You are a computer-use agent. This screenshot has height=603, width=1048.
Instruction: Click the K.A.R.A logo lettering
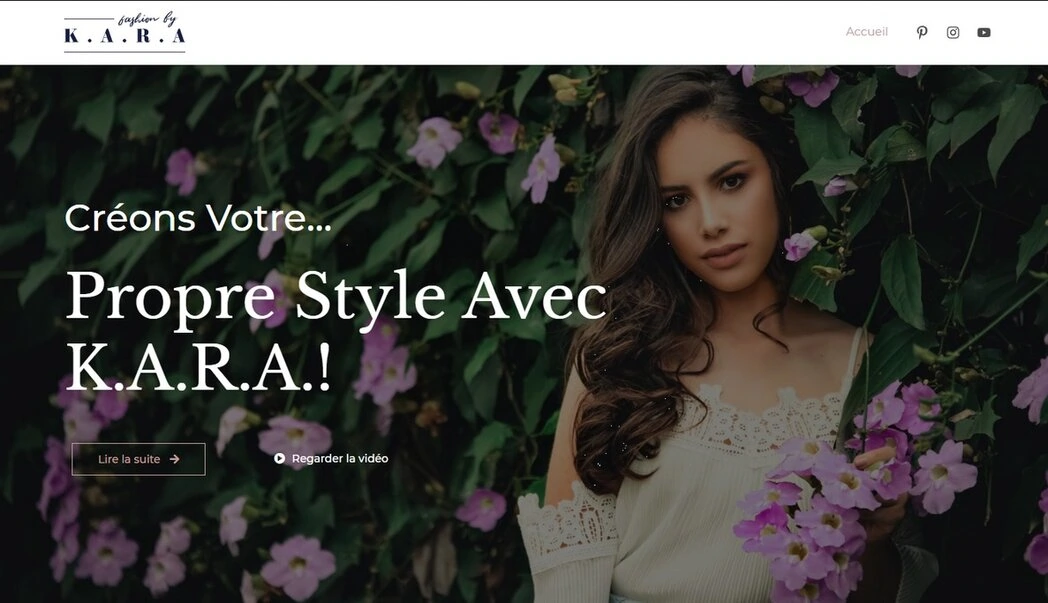coord(124,36)
